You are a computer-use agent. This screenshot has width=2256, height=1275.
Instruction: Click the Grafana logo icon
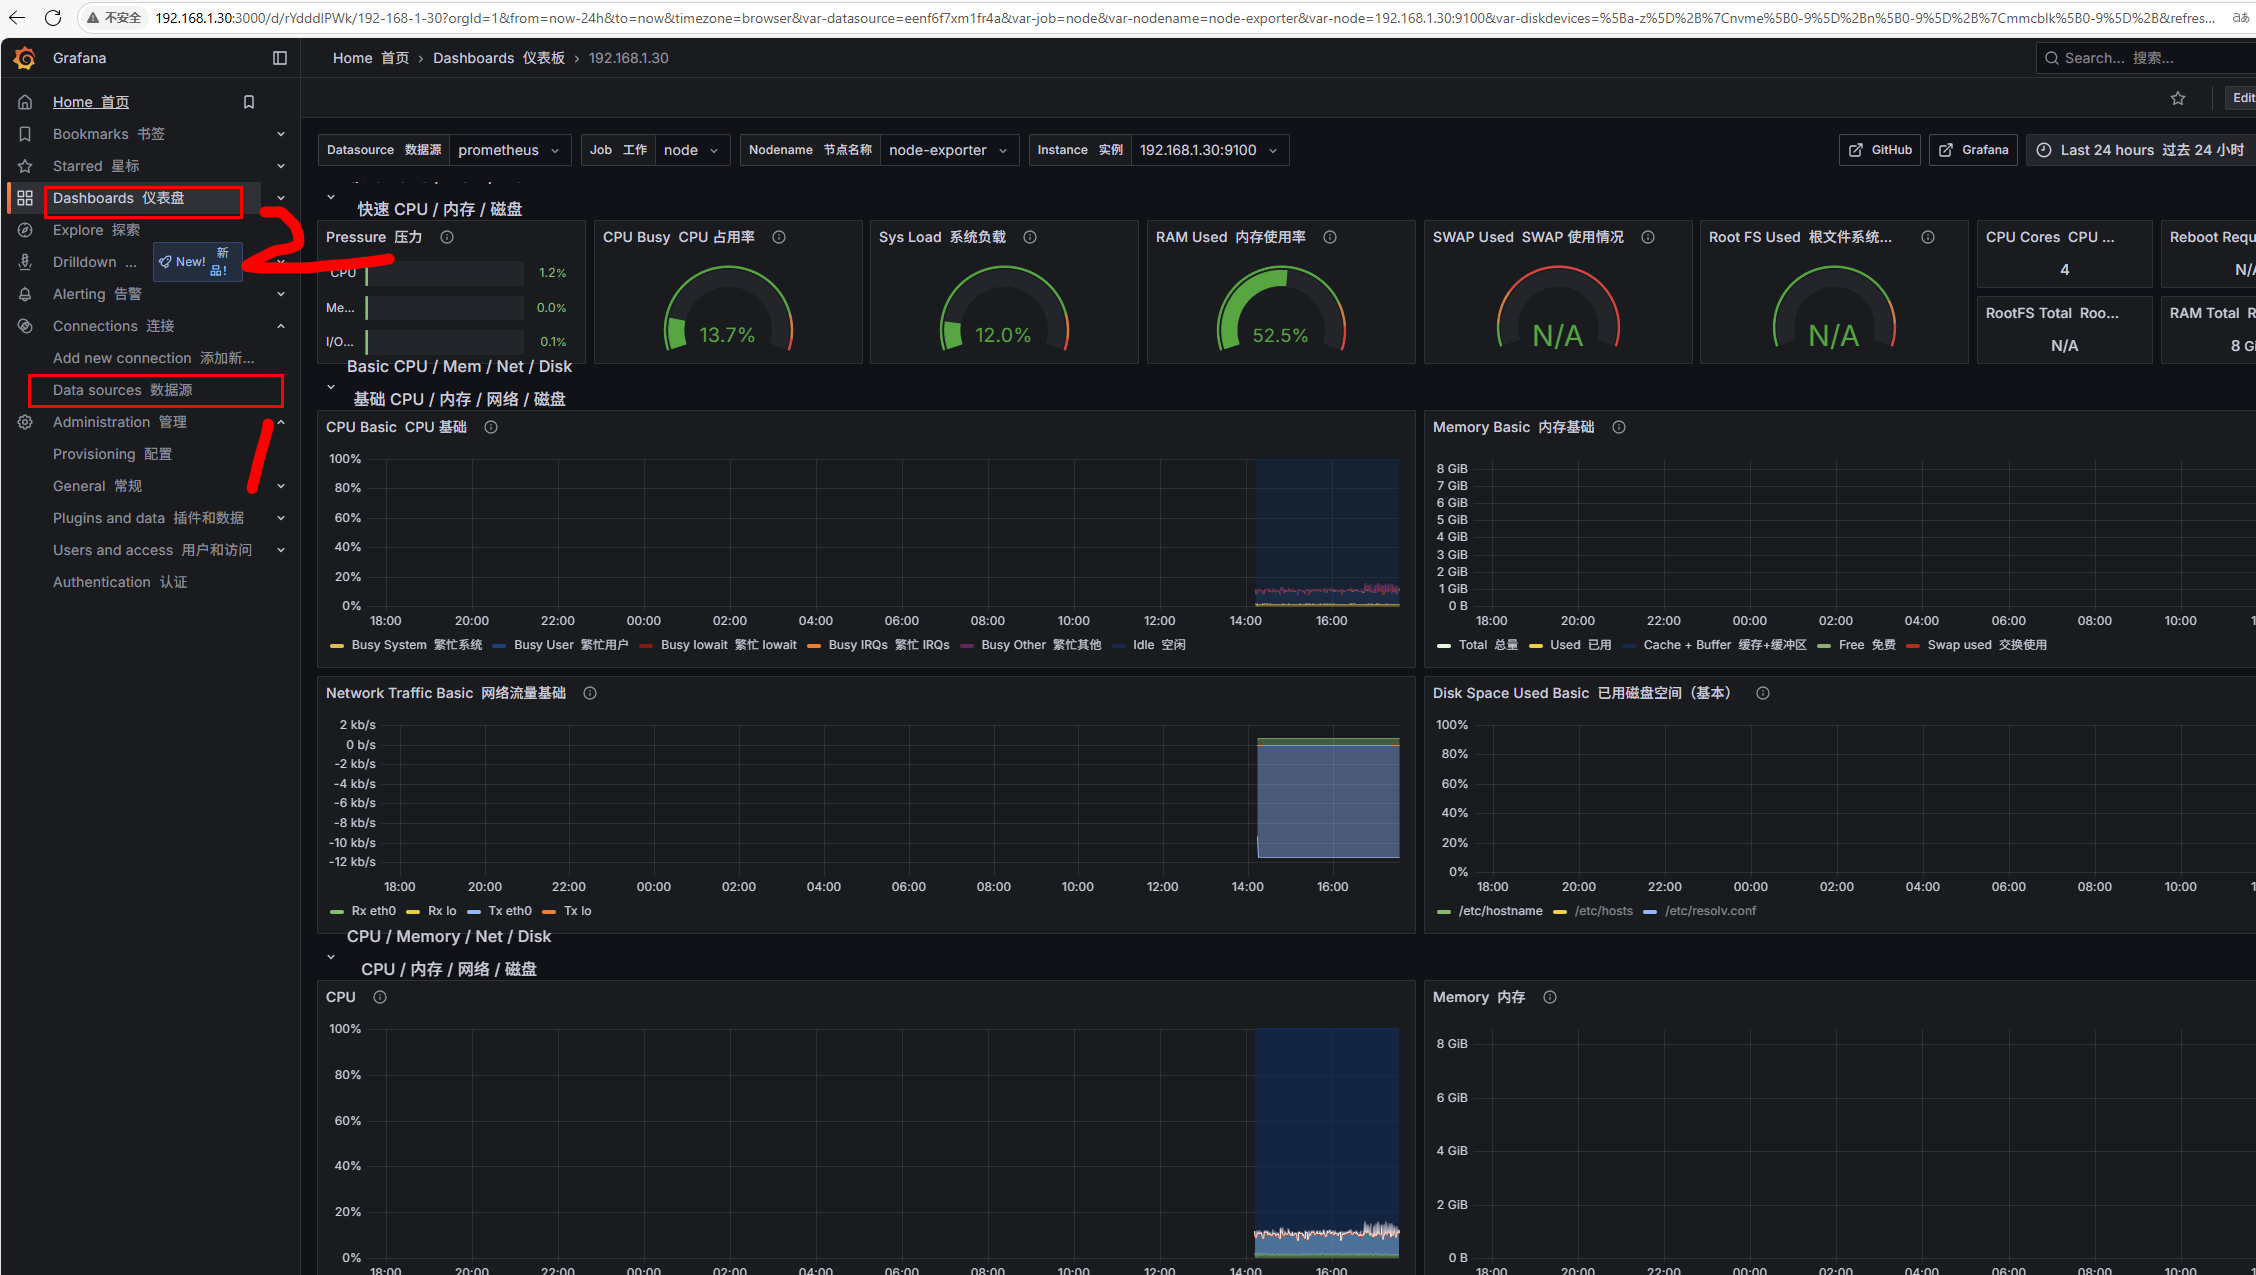pos(25,58)
